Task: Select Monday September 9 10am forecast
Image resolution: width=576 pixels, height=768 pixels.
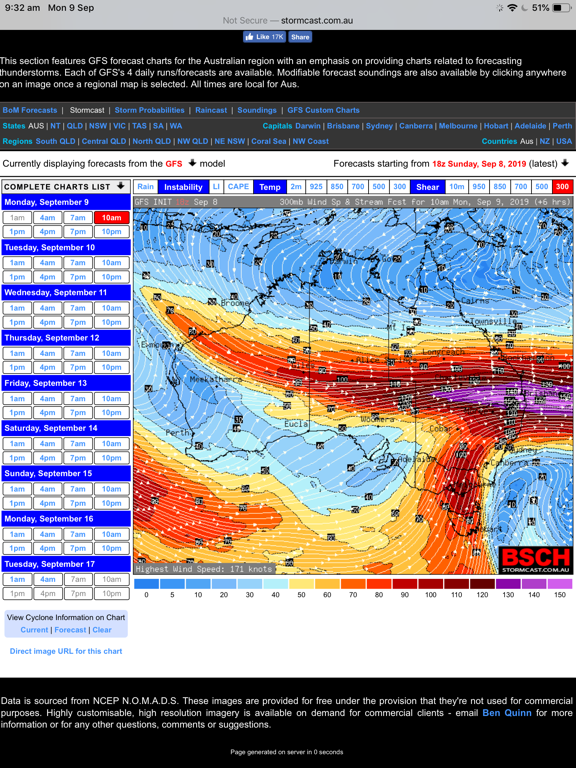Action: point(112,217)
